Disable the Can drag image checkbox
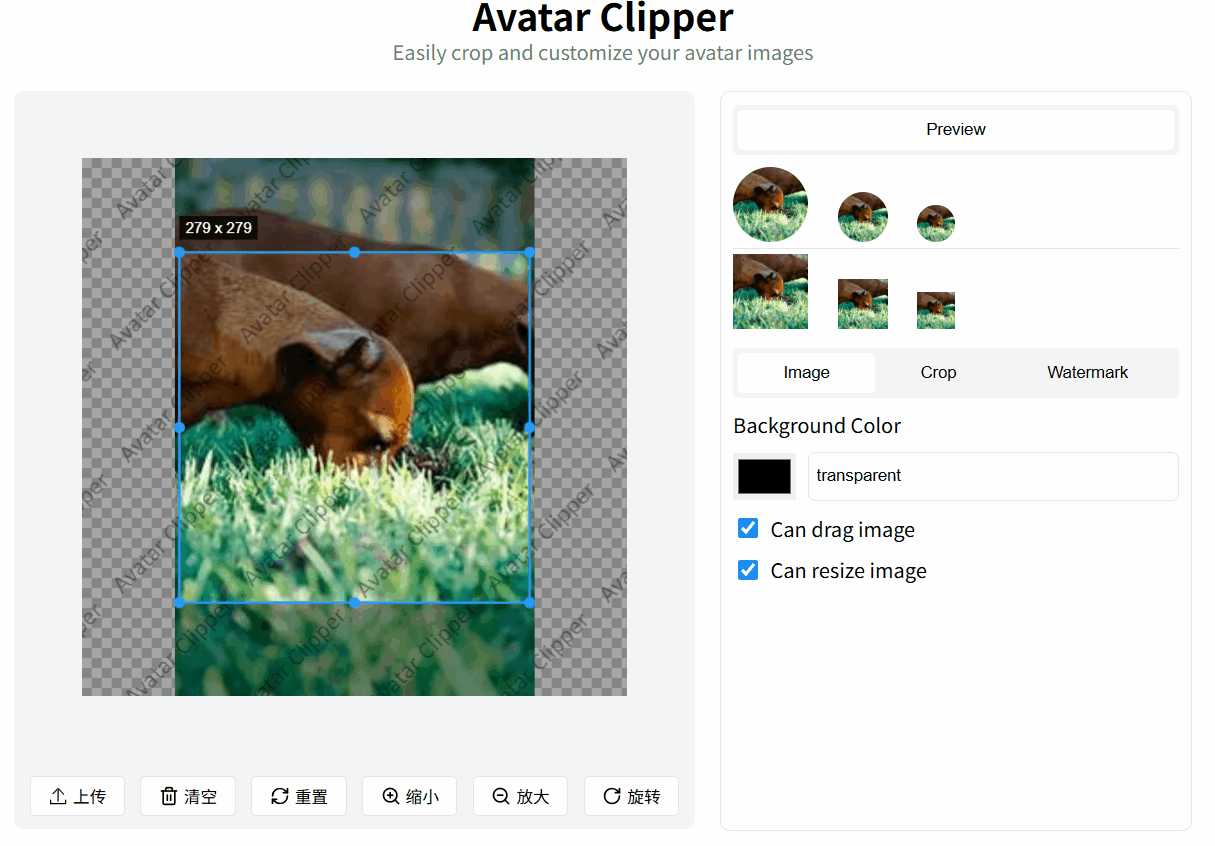 (748, 529)
